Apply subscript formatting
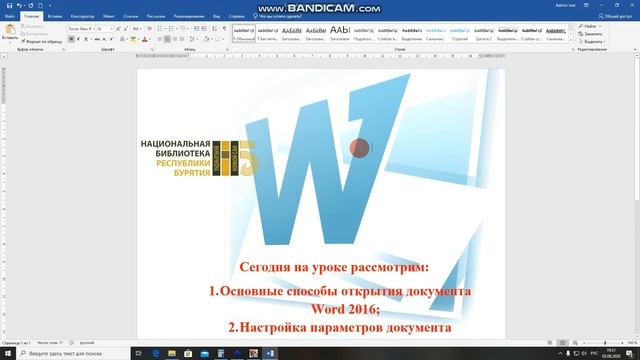Viewport: 640px width, 360px height. point(104,39)
